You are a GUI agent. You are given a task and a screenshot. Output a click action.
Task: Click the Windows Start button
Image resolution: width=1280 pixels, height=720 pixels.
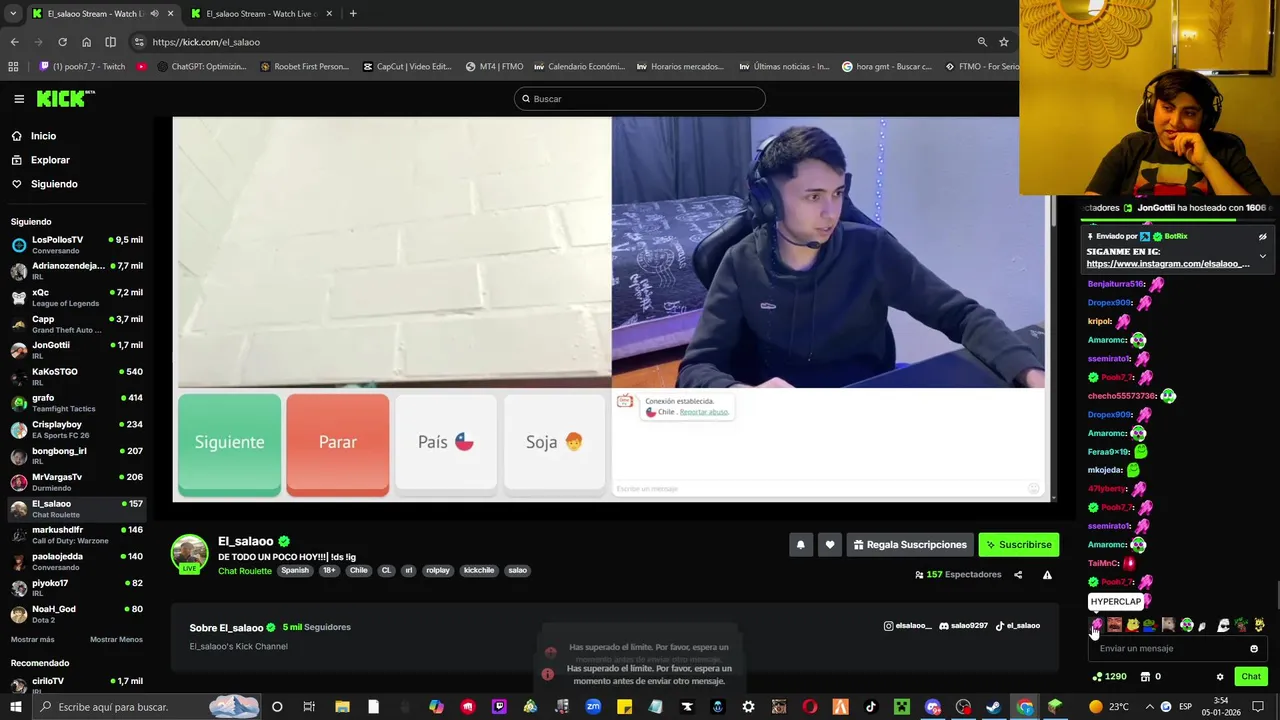[15, 707]
